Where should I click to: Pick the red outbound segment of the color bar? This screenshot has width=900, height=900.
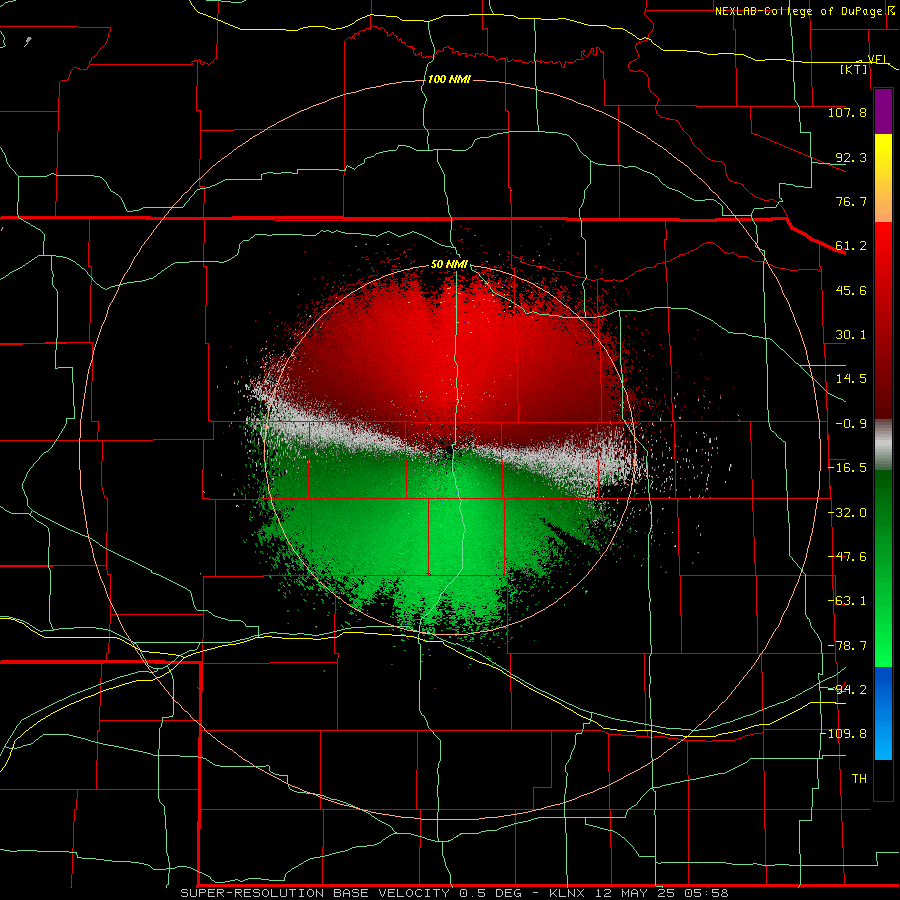coord(883,320)
